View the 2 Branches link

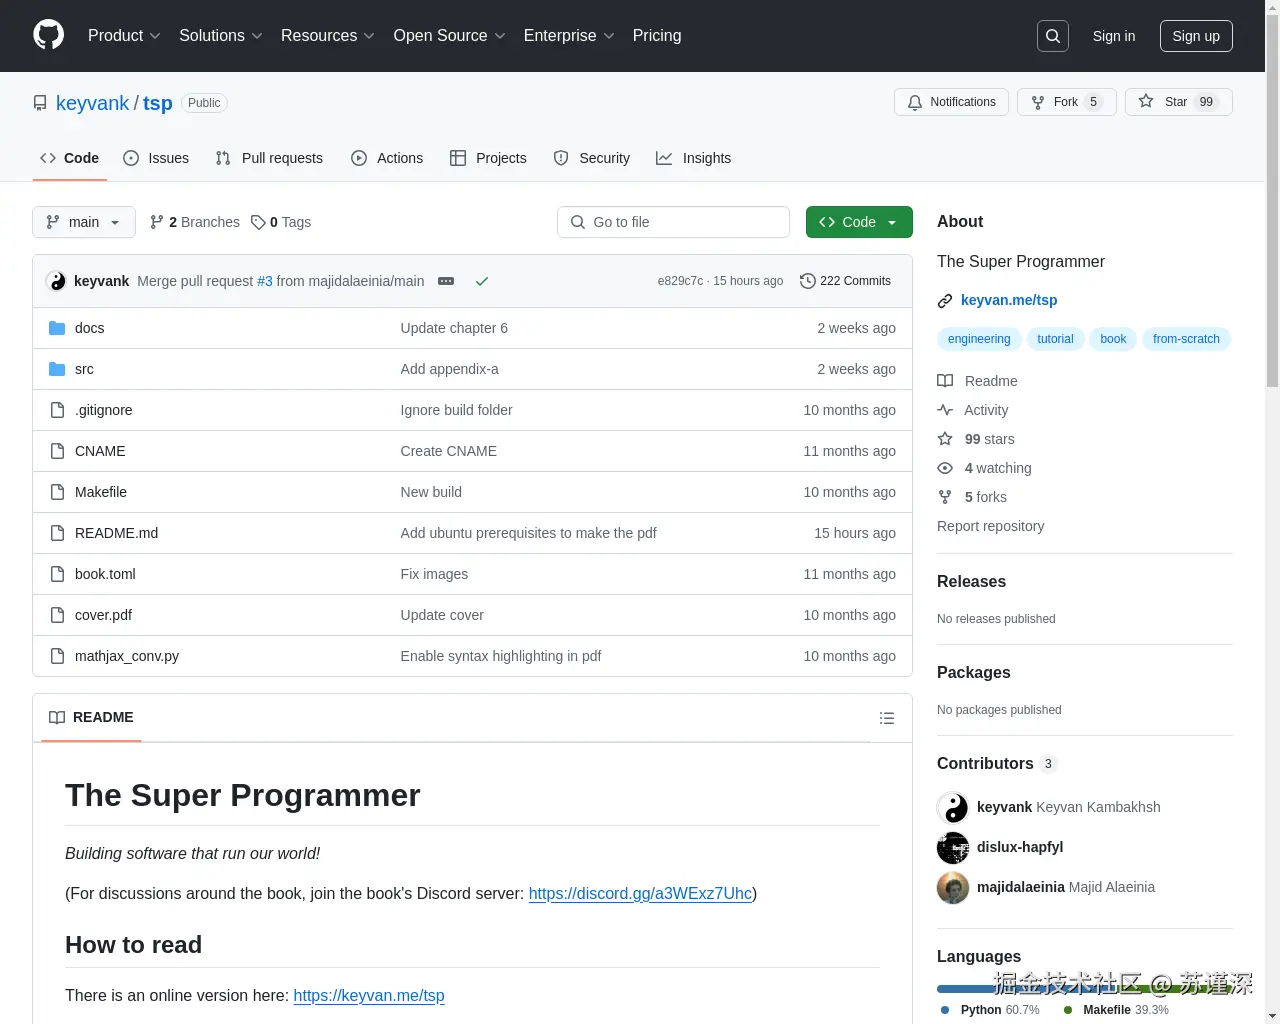tap(195, 222)
